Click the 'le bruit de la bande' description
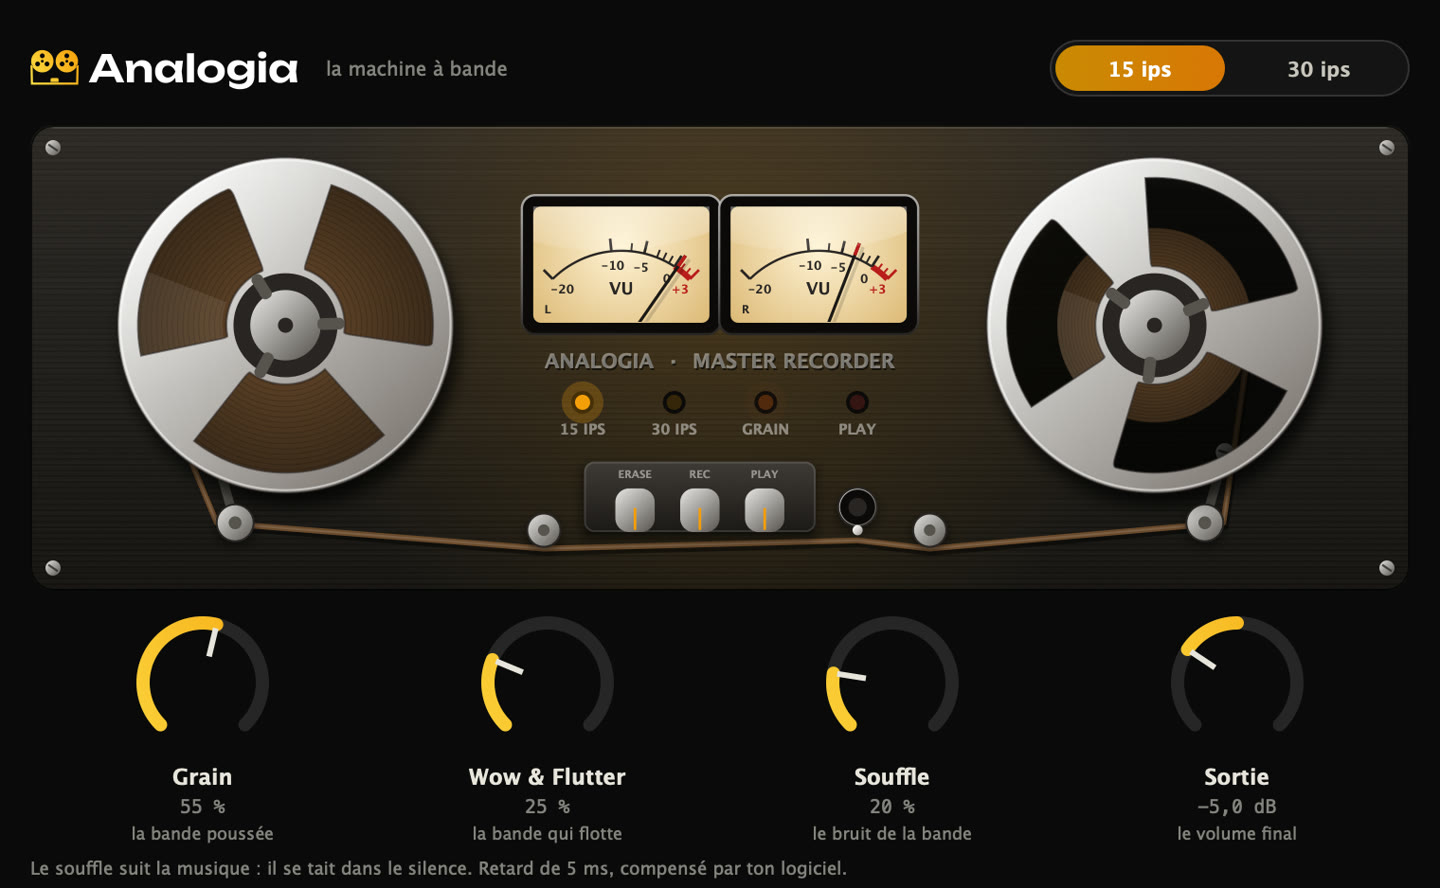1440x888 pixels. point(892,833)
